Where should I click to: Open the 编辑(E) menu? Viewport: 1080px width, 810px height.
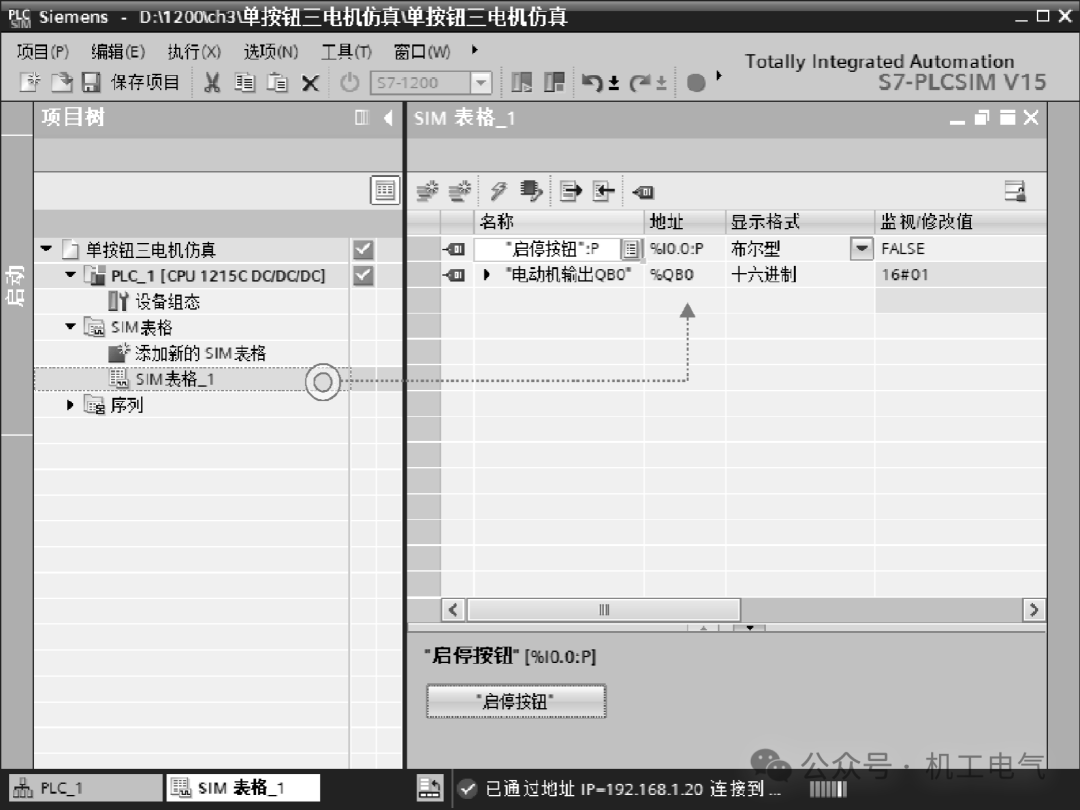click(118, 52)
